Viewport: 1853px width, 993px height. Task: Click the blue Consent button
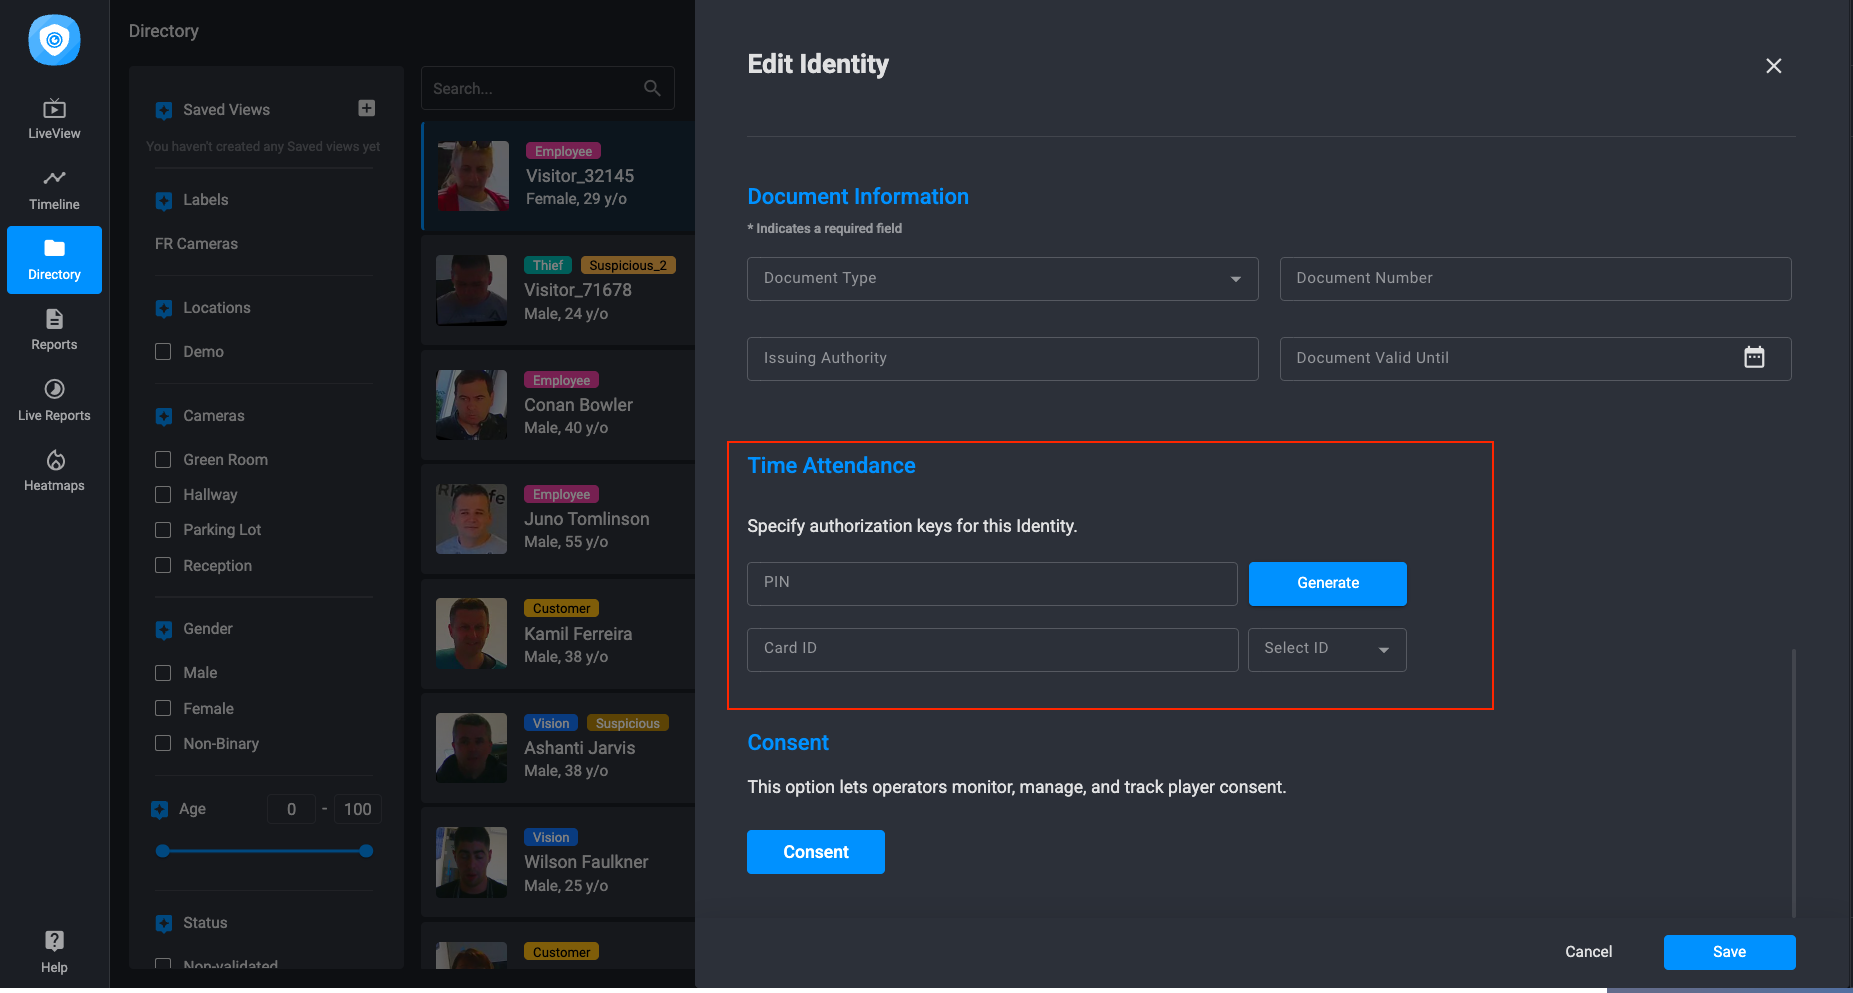point(816,852)
